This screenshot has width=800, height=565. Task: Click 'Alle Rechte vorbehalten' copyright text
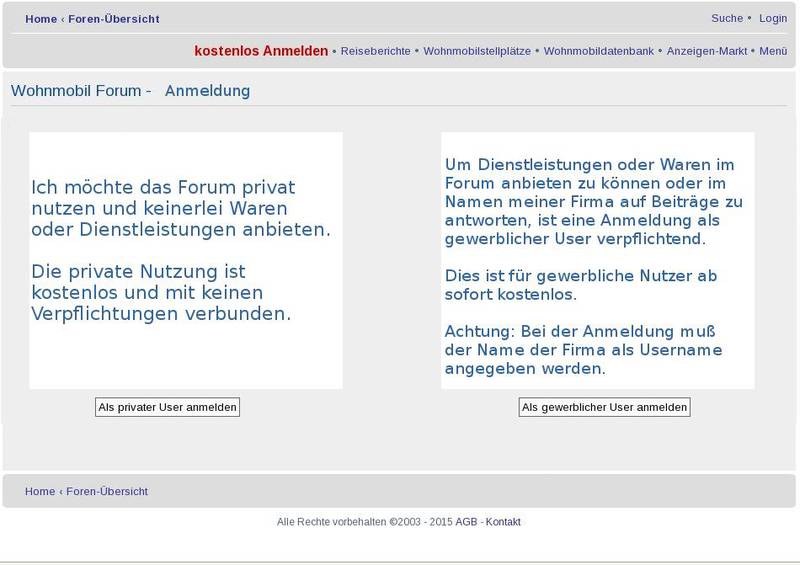point(332,522)
